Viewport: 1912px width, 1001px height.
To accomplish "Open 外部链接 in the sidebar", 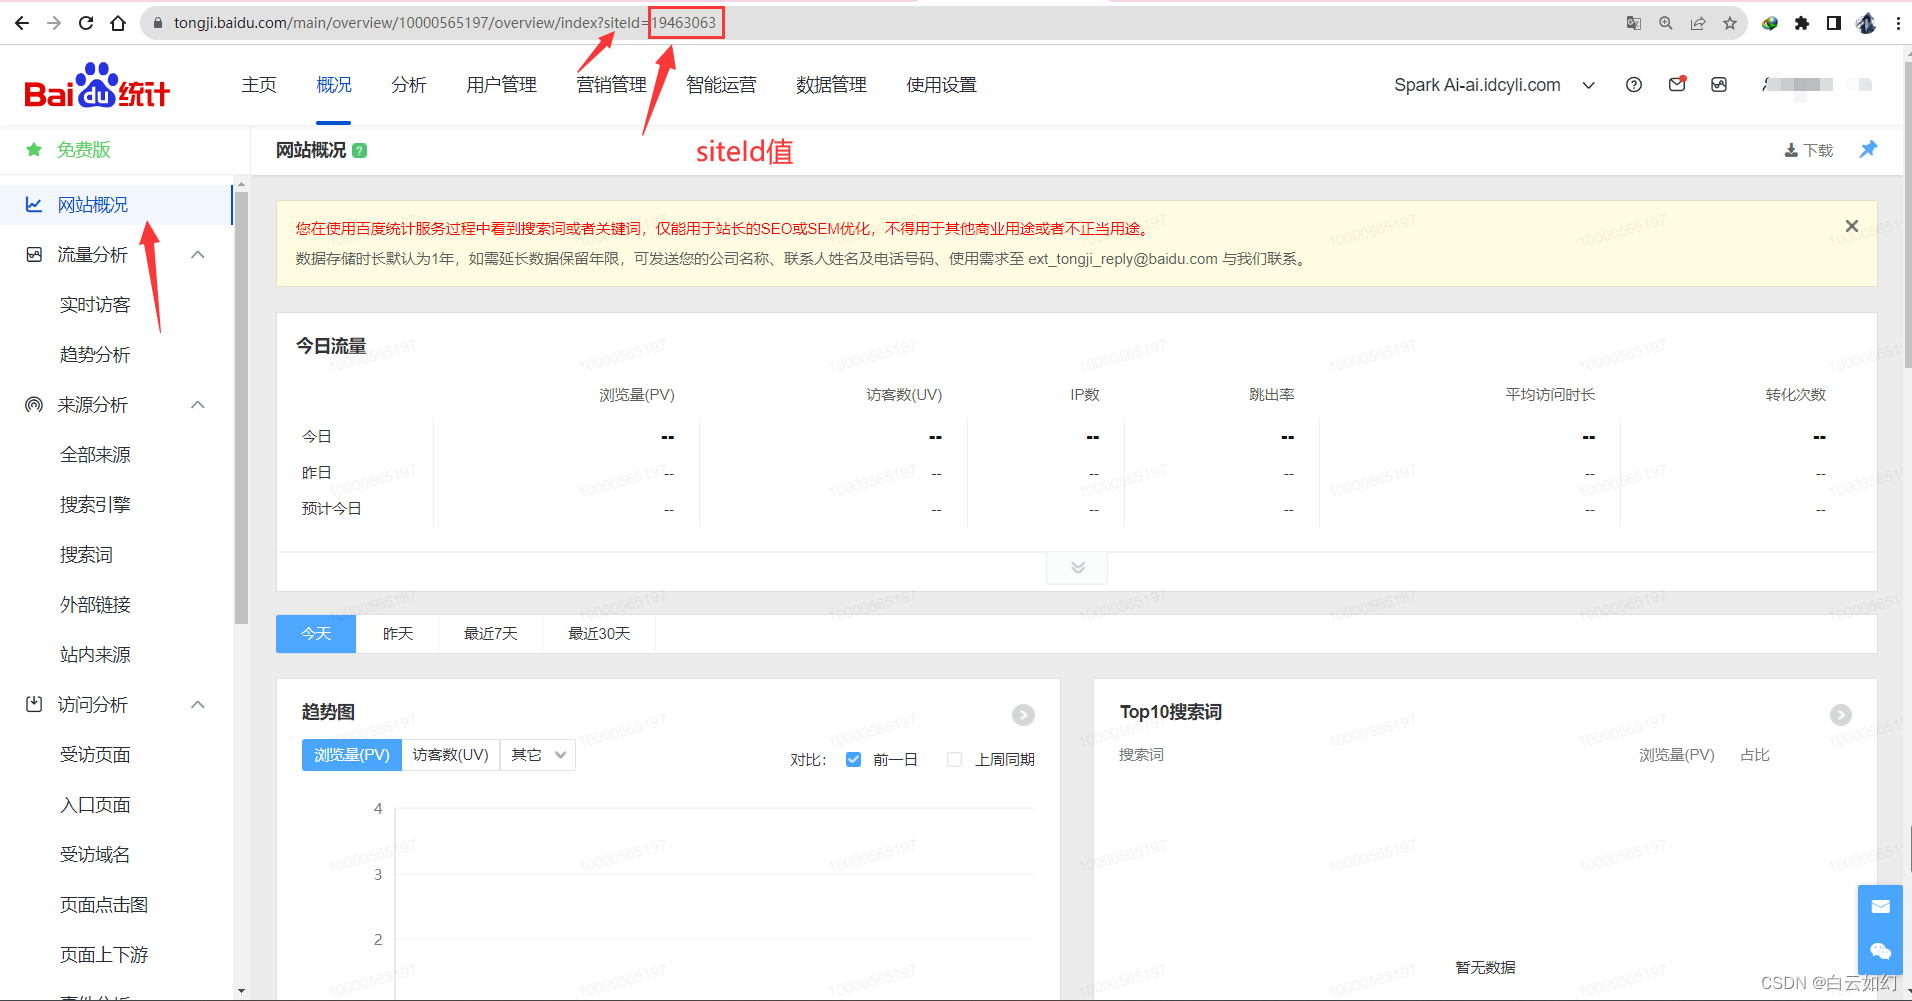I will [95, 605].
